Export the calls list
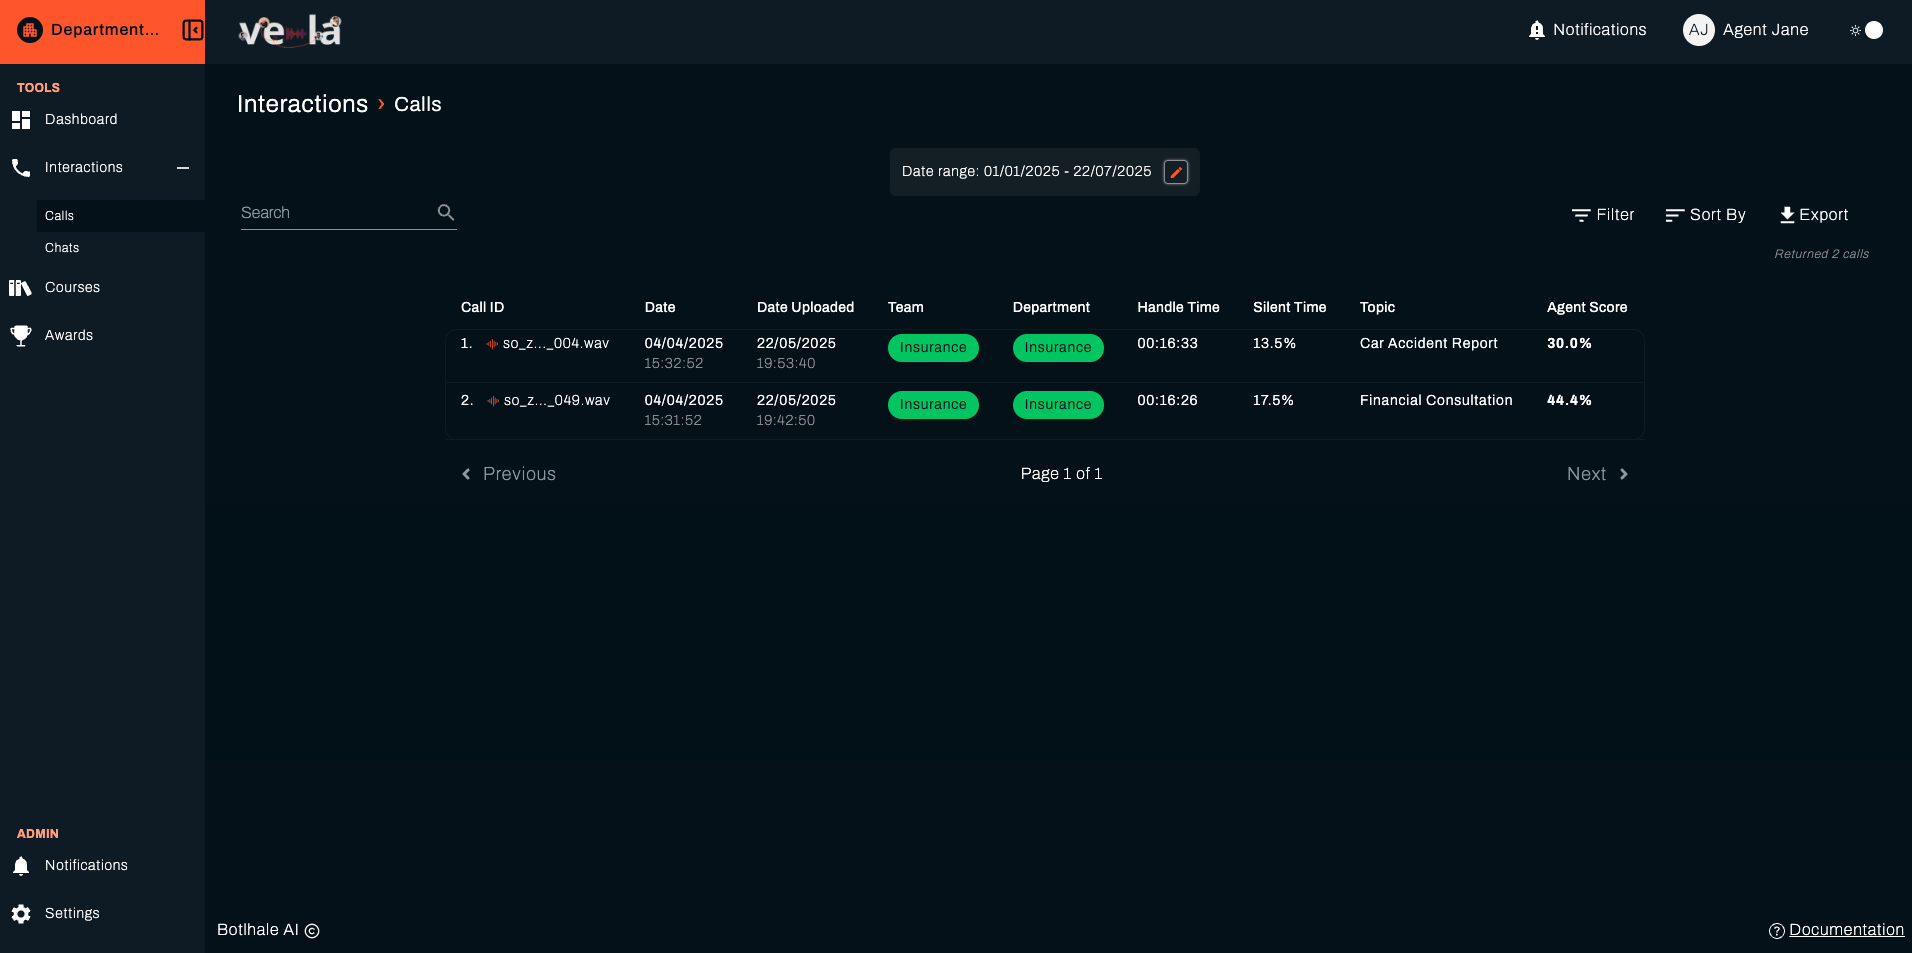1912x953 pixels. [x=1813, y=215]
